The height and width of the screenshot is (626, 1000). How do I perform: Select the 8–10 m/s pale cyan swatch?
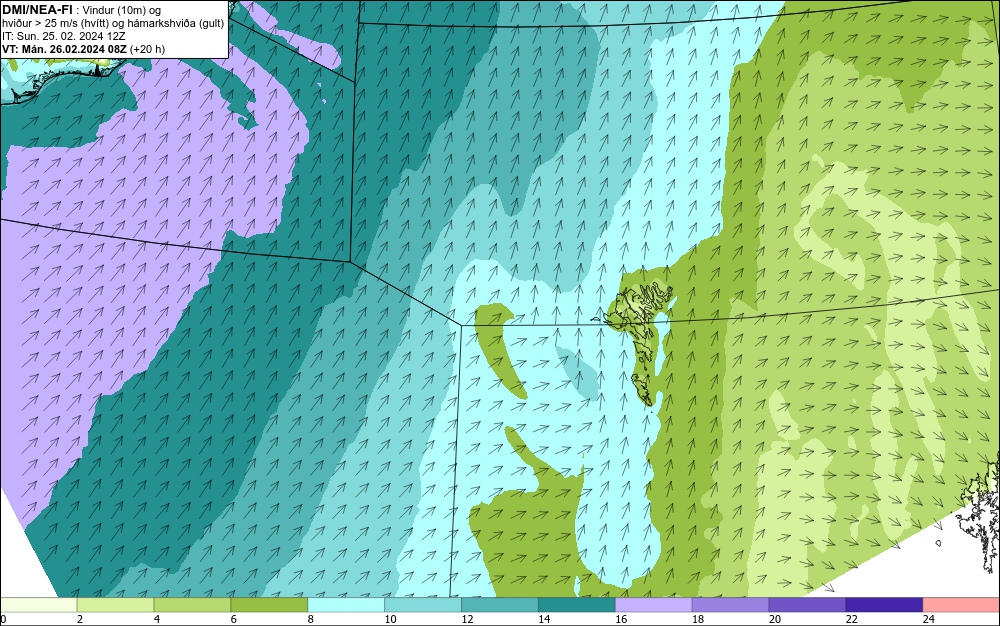click(346, 605)
